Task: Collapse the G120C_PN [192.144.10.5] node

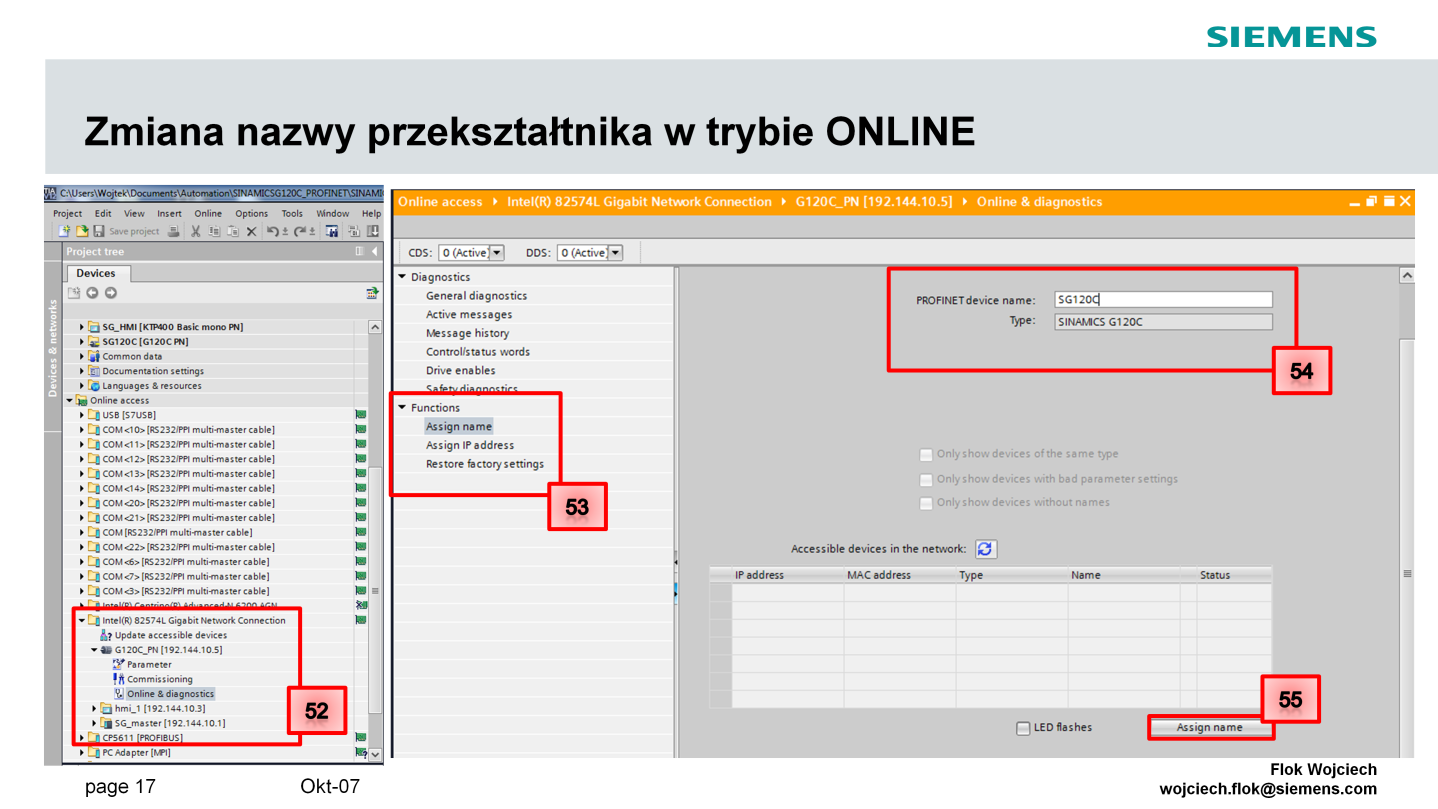Action: point(94,650)
